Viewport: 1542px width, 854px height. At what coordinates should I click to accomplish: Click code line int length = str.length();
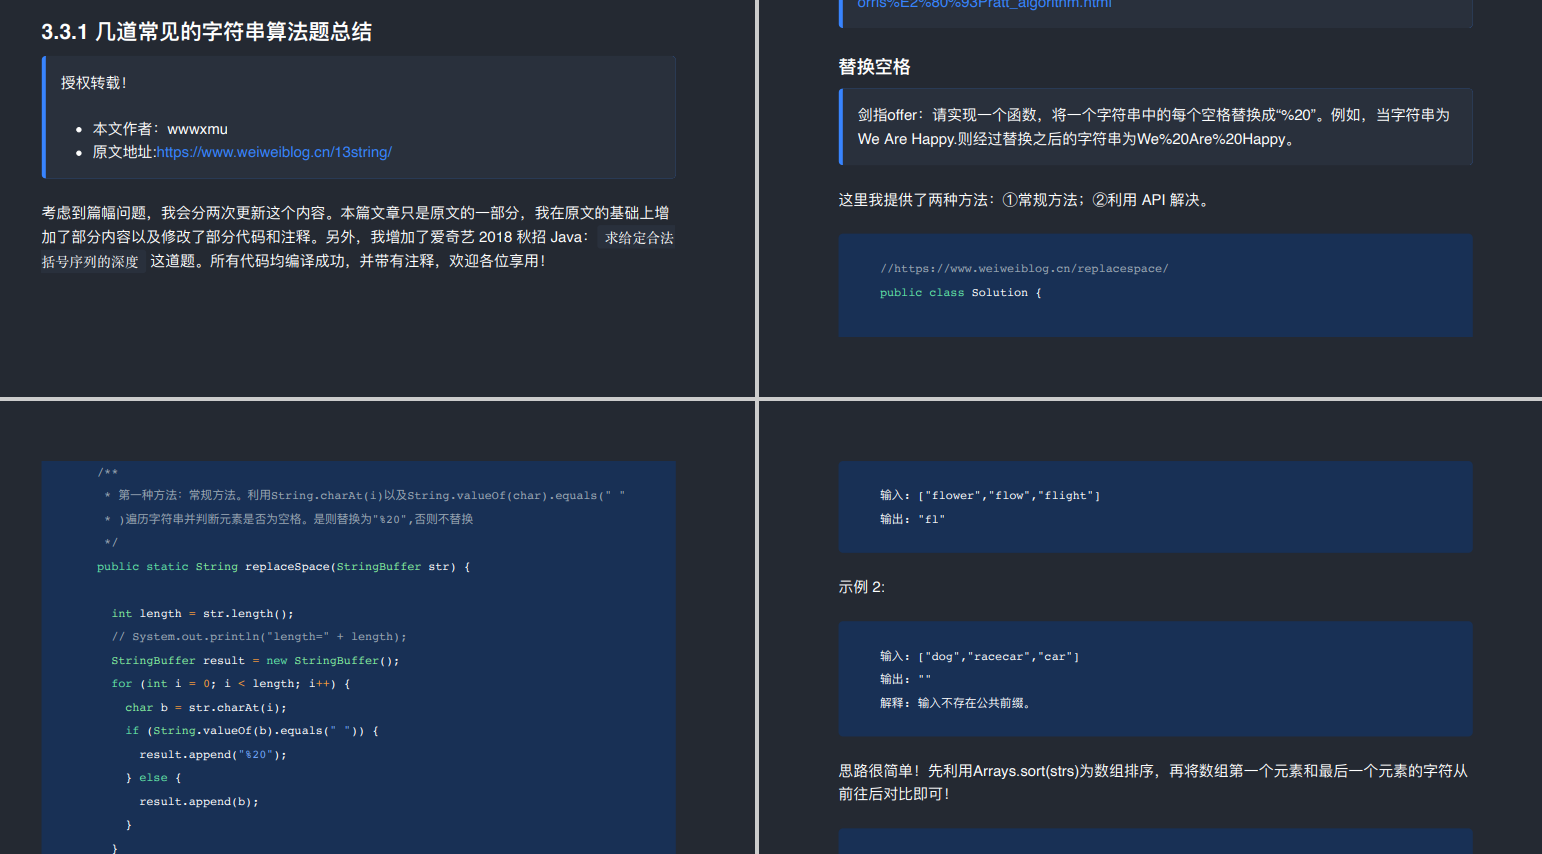pyautogui.click(x=202, y=614)
